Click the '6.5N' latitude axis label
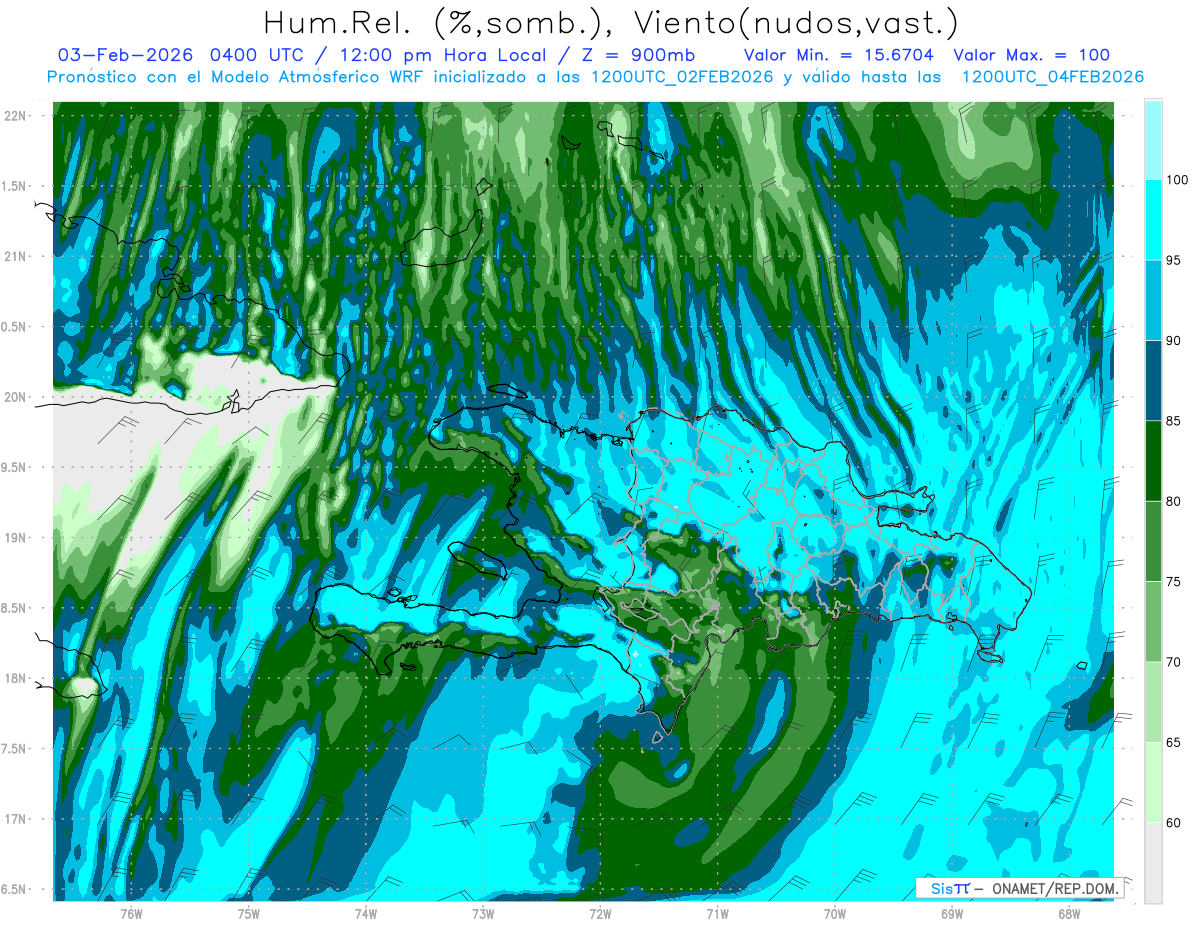This screenshot has width=1200, height=927. [15, 889]
